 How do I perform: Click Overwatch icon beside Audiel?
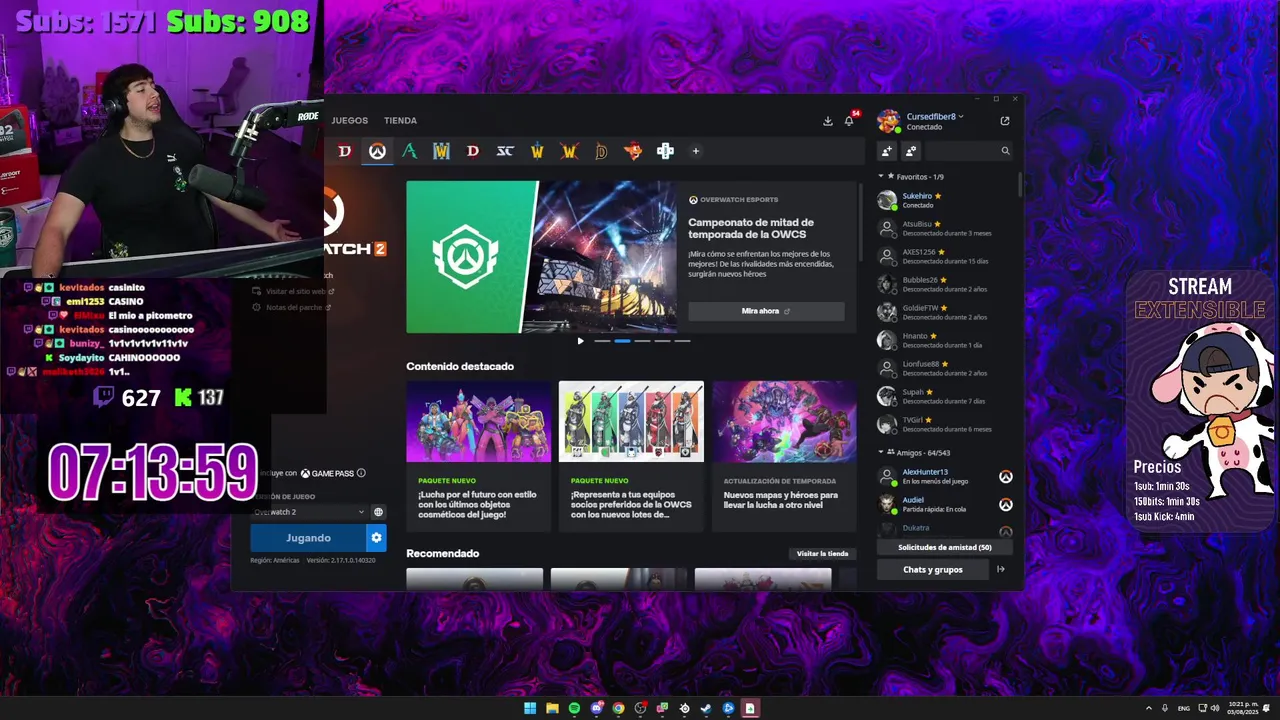pos(1005,504)
